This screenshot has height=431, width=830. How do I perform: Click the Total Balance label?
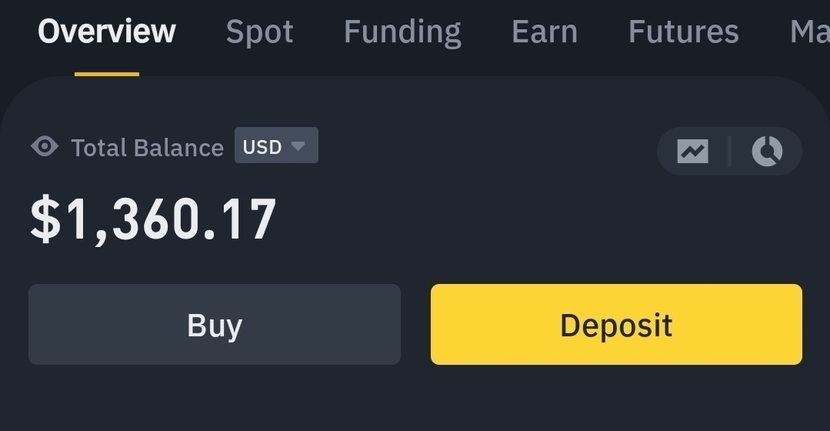click(147, 148)
